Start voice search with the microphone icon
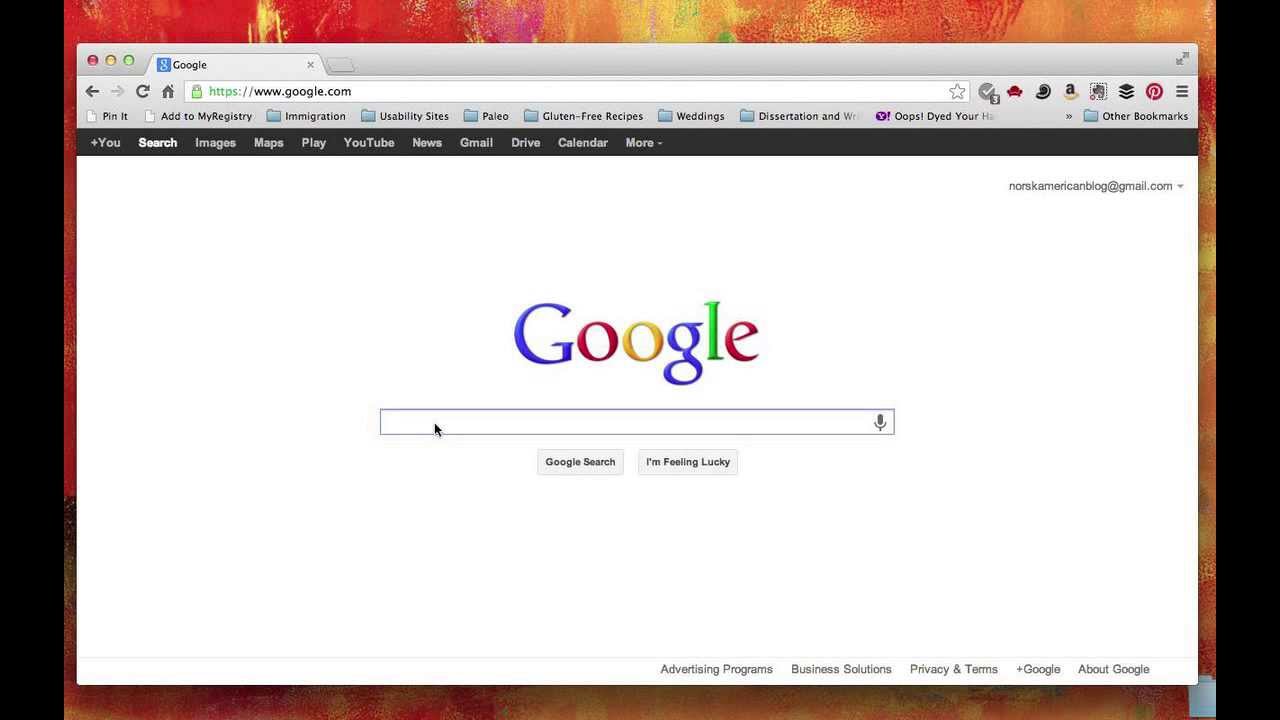The height and width of the screenshot is (720, 1280). pos(880,422)
